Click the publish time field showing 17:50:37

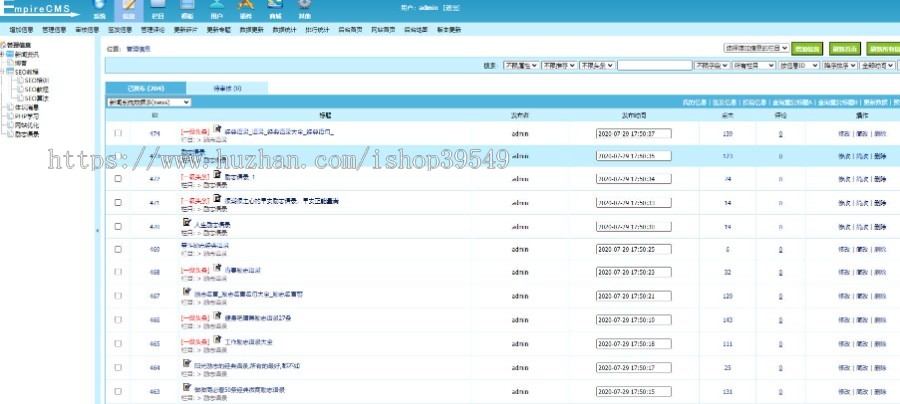634,134
